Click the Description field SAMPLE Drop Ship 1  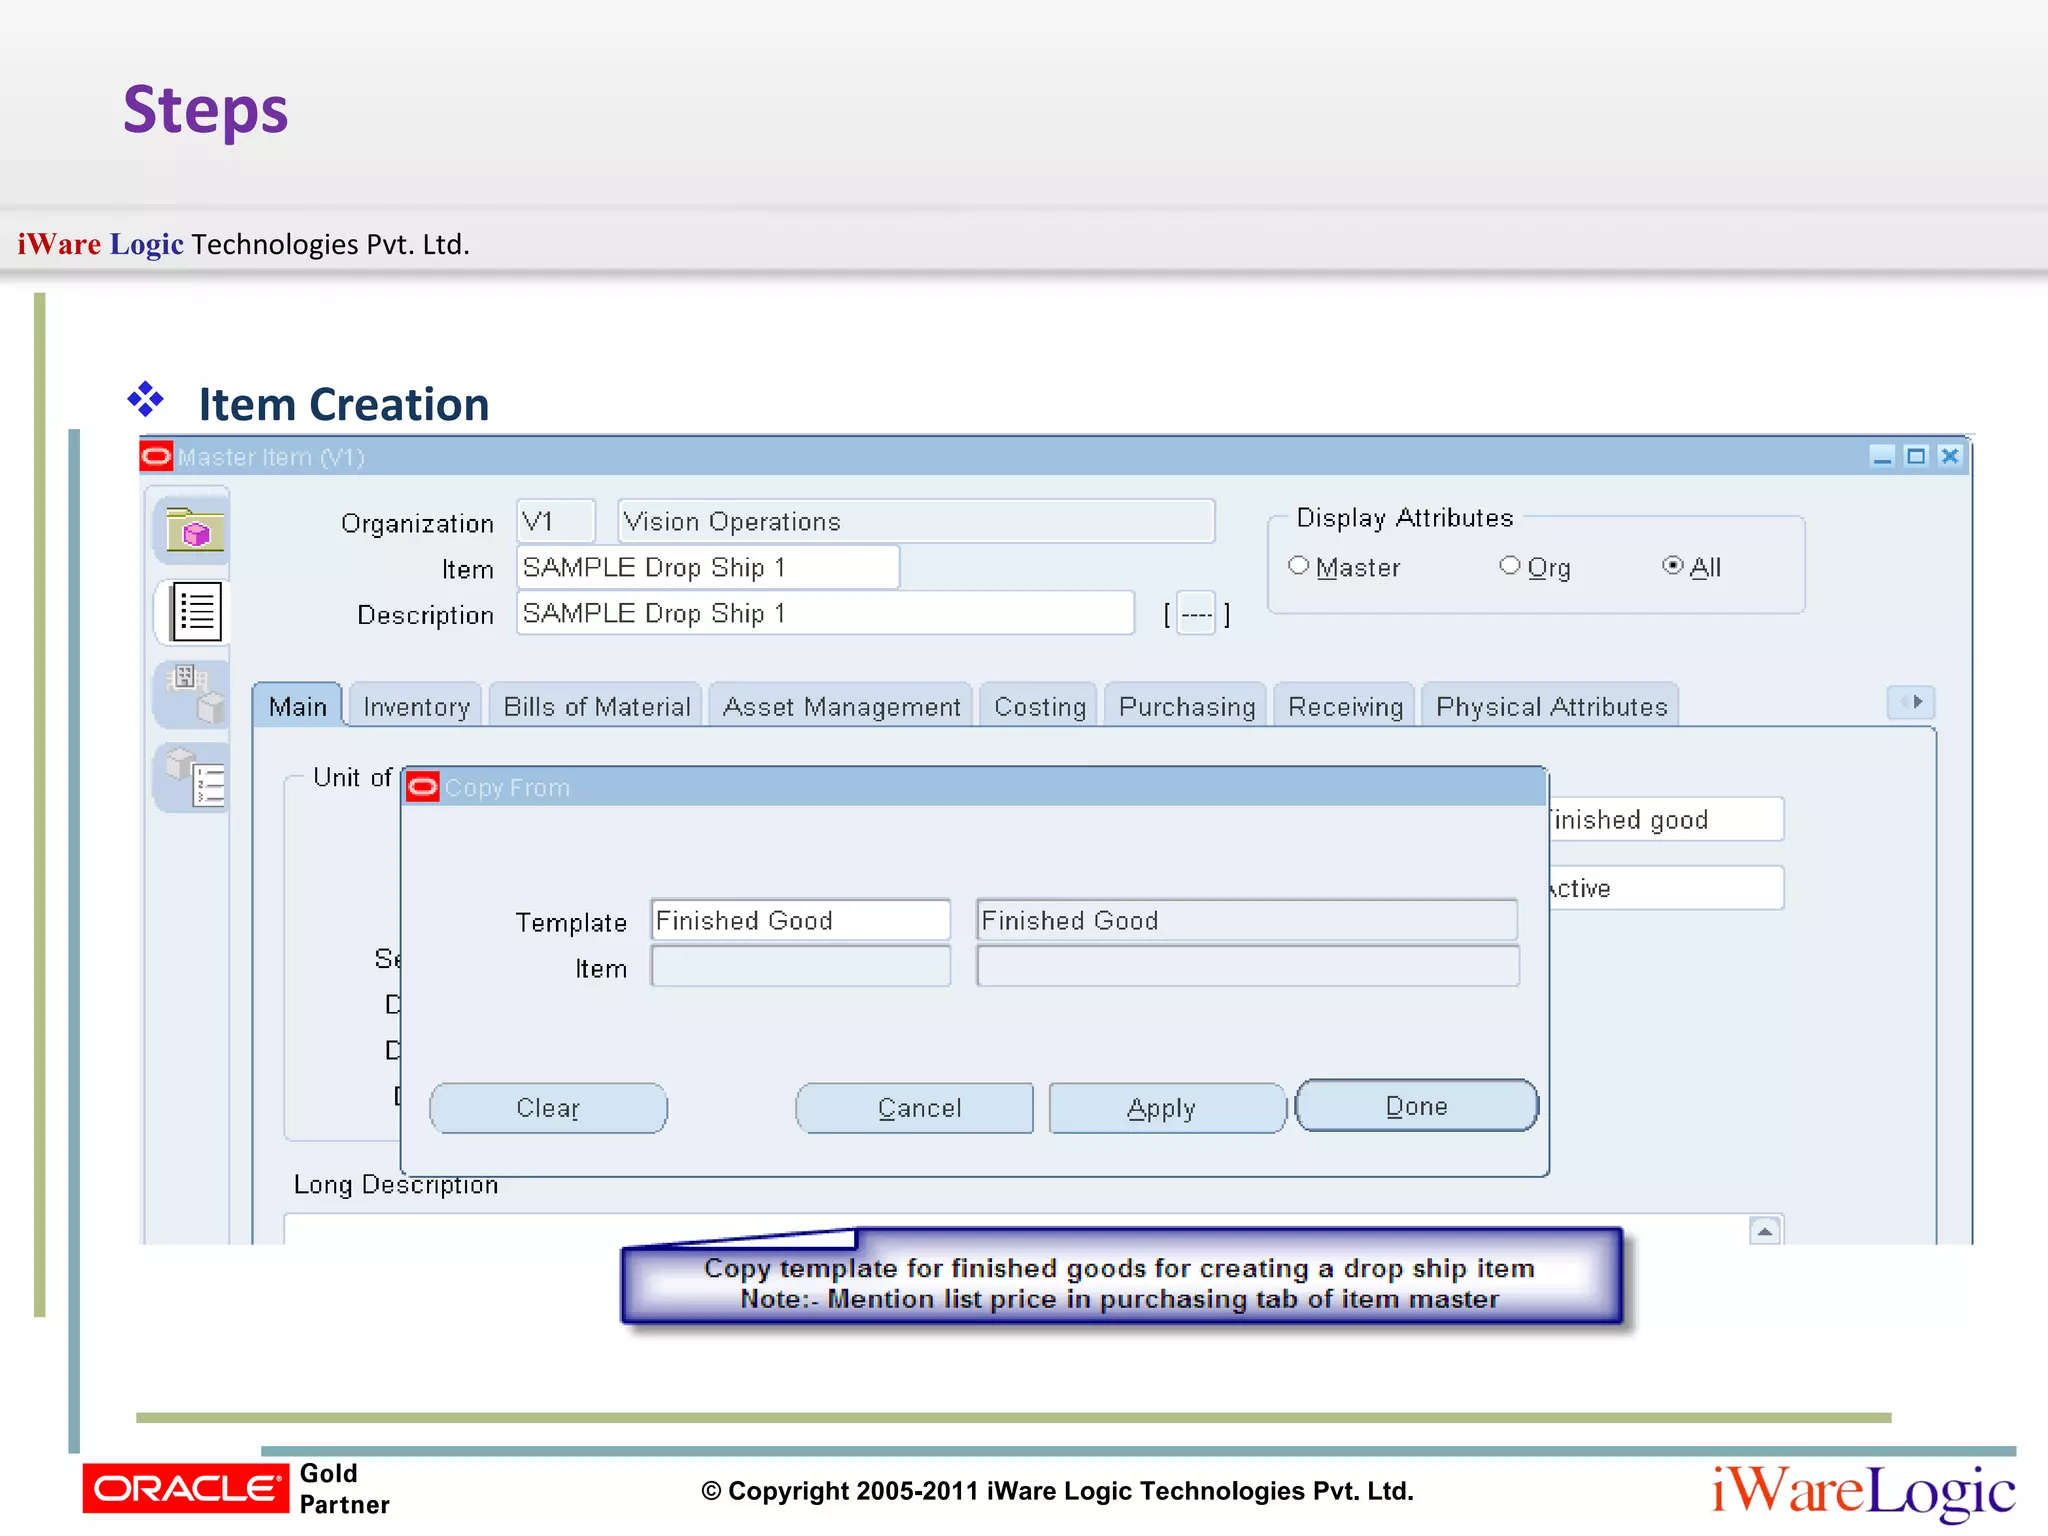pyautogui.click(x=825, y=613)
